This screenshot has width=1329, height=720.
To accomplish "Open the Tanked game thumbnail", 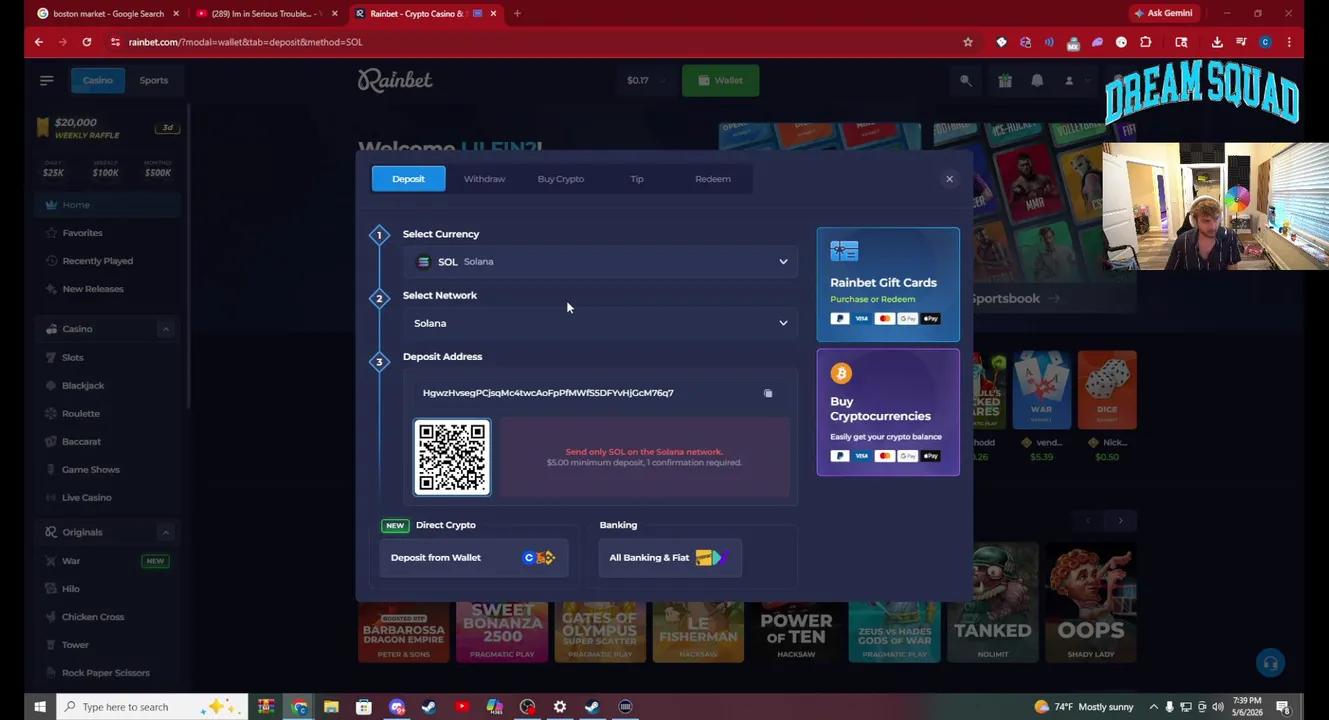I will (x=992, y=604).
